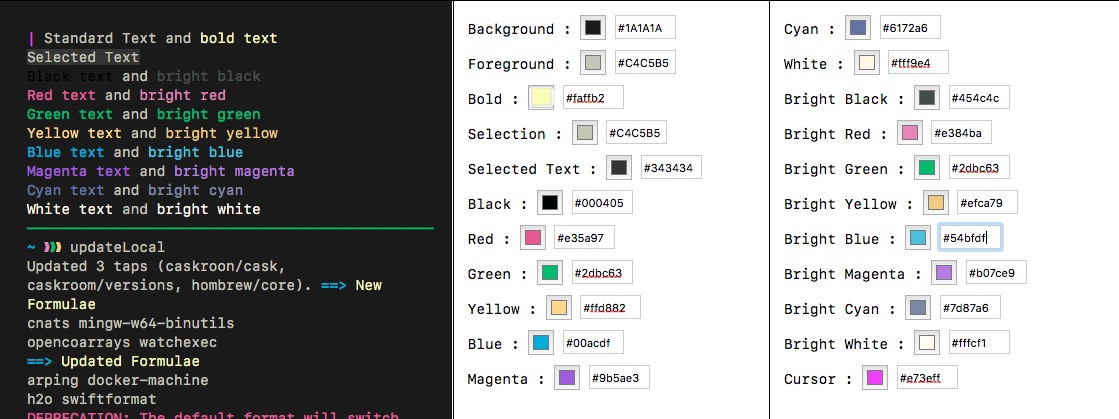Open the Foreground color swatch

593,64
